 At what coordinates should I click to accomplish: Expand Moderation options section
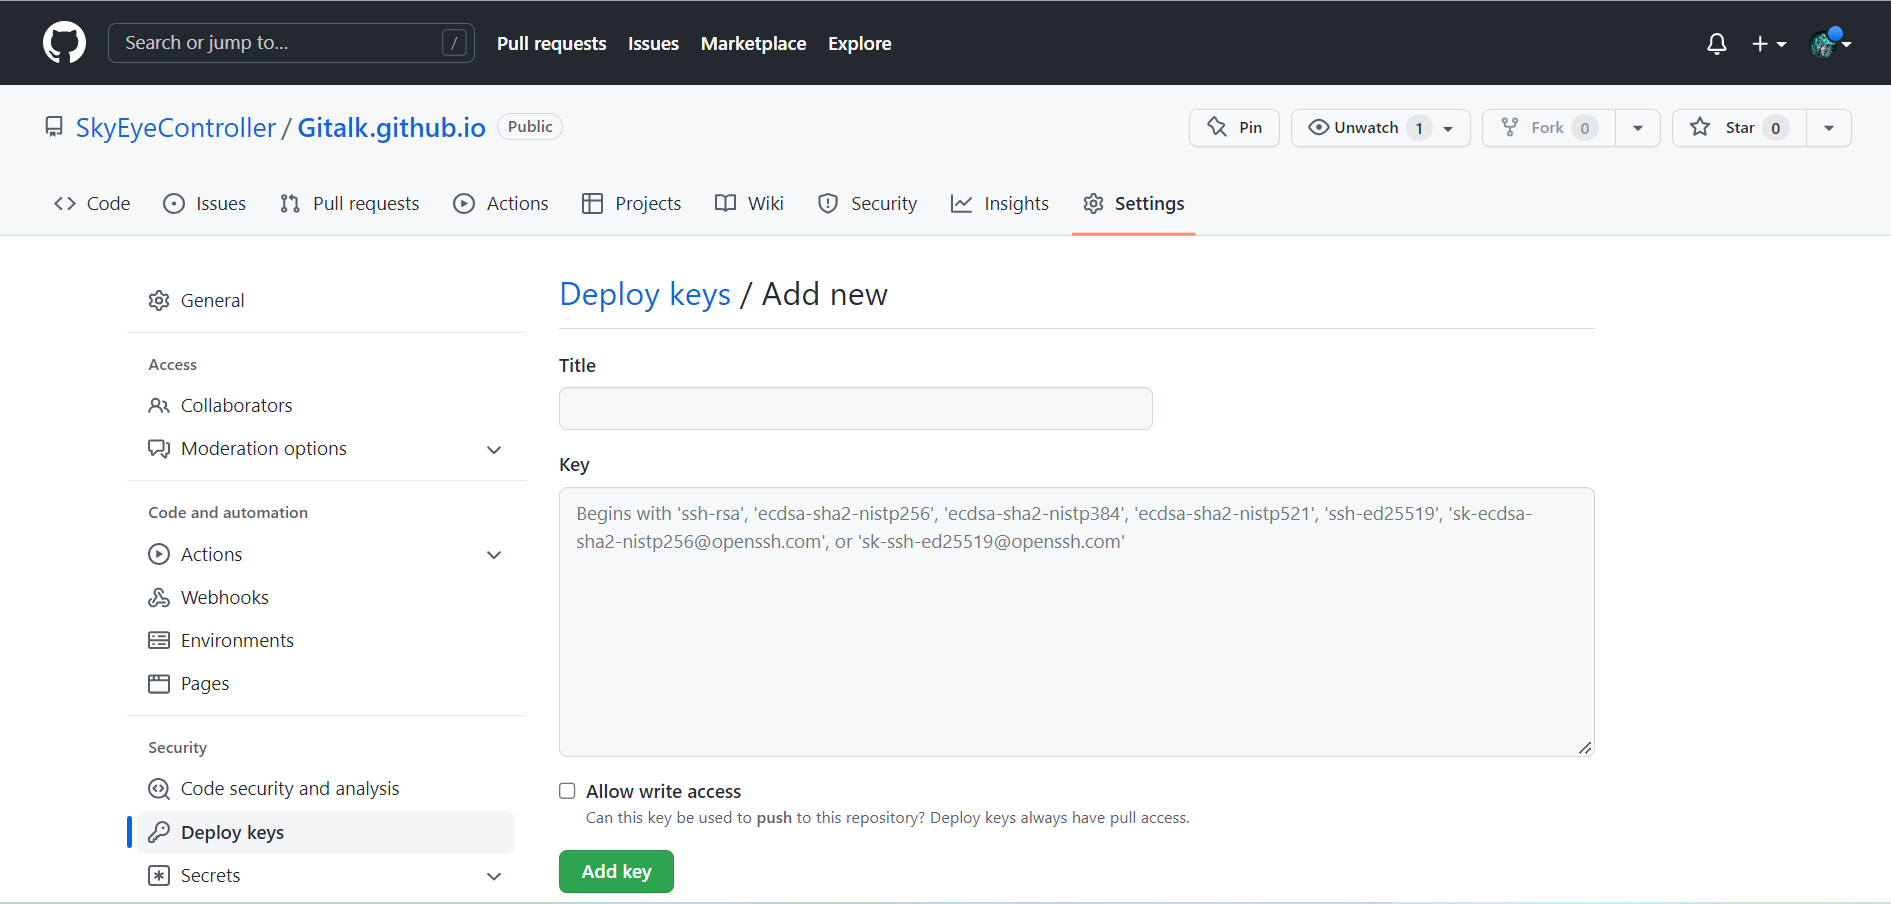494,450
